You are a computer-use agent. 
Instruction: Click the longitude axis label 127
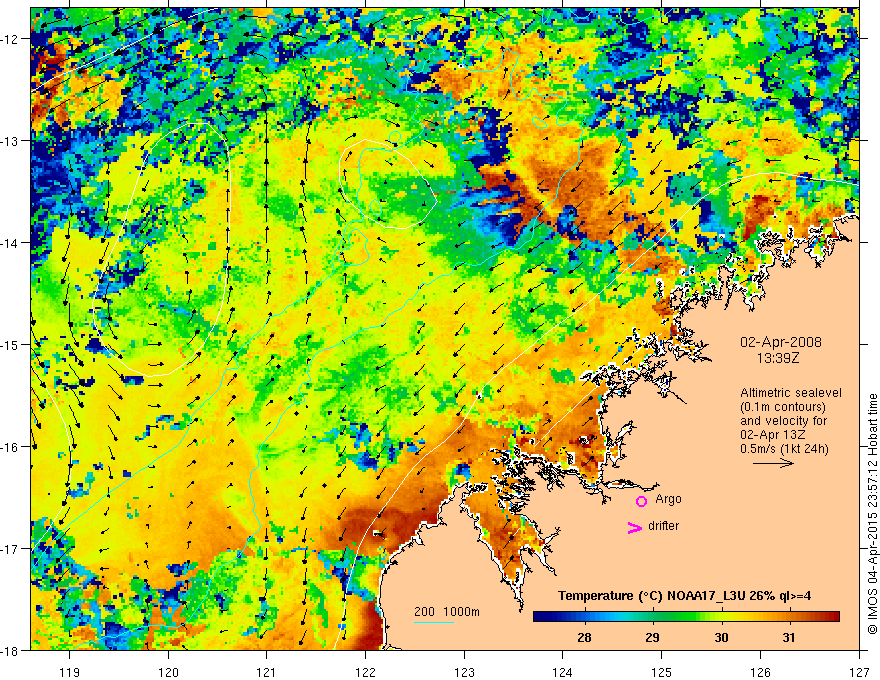[859, 673]
